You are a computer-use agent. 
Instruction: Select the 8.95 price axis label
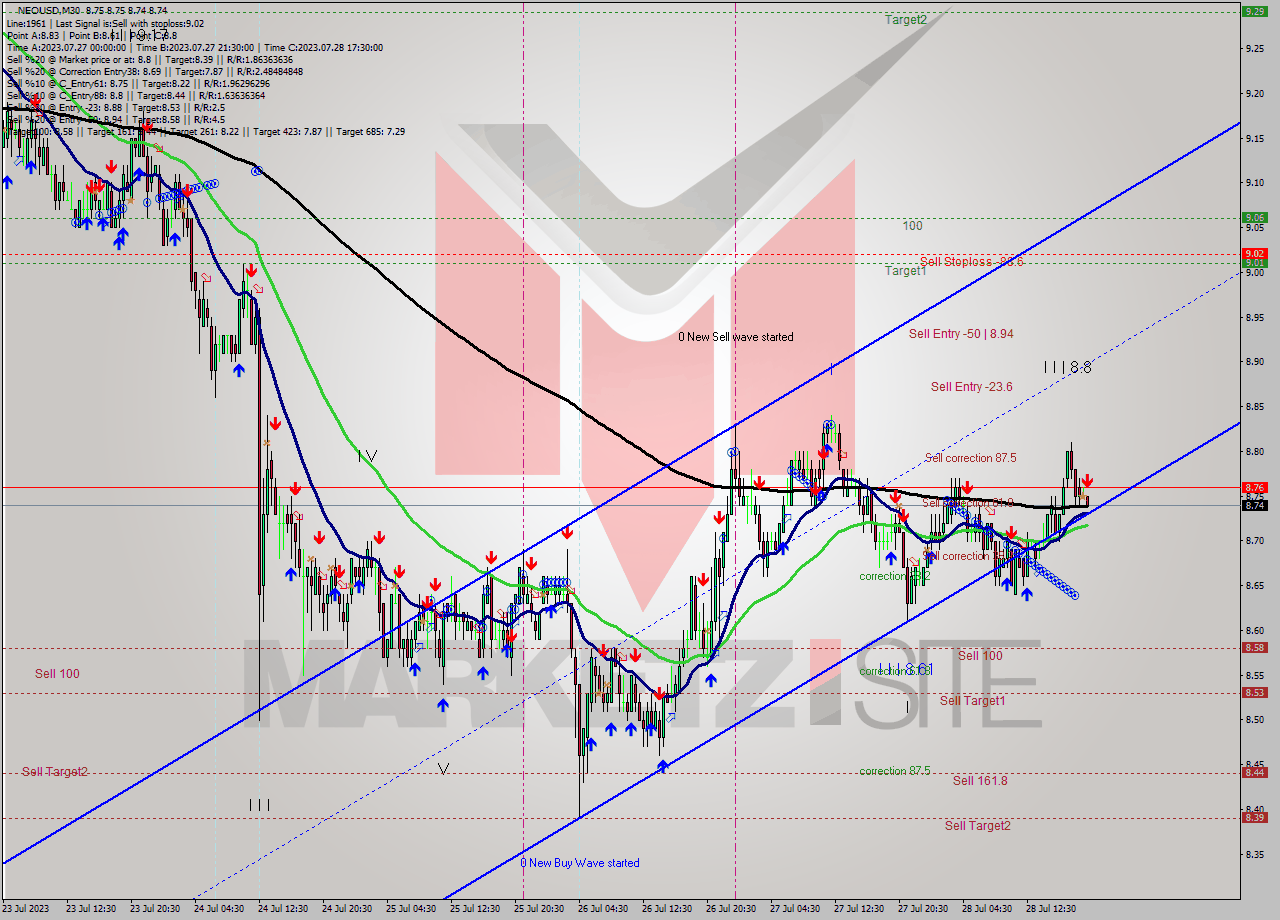pyautogui.click(x=1254, y=317)
